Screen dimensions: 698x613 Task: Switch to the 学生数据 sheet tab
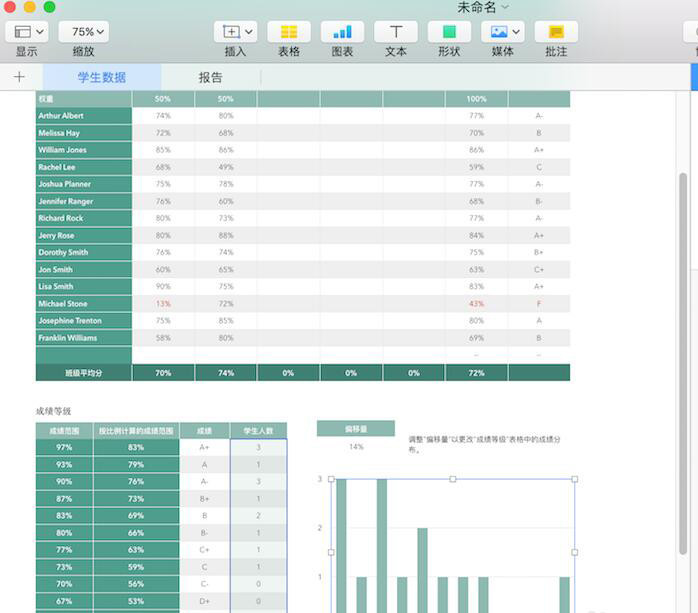point(102,77)
